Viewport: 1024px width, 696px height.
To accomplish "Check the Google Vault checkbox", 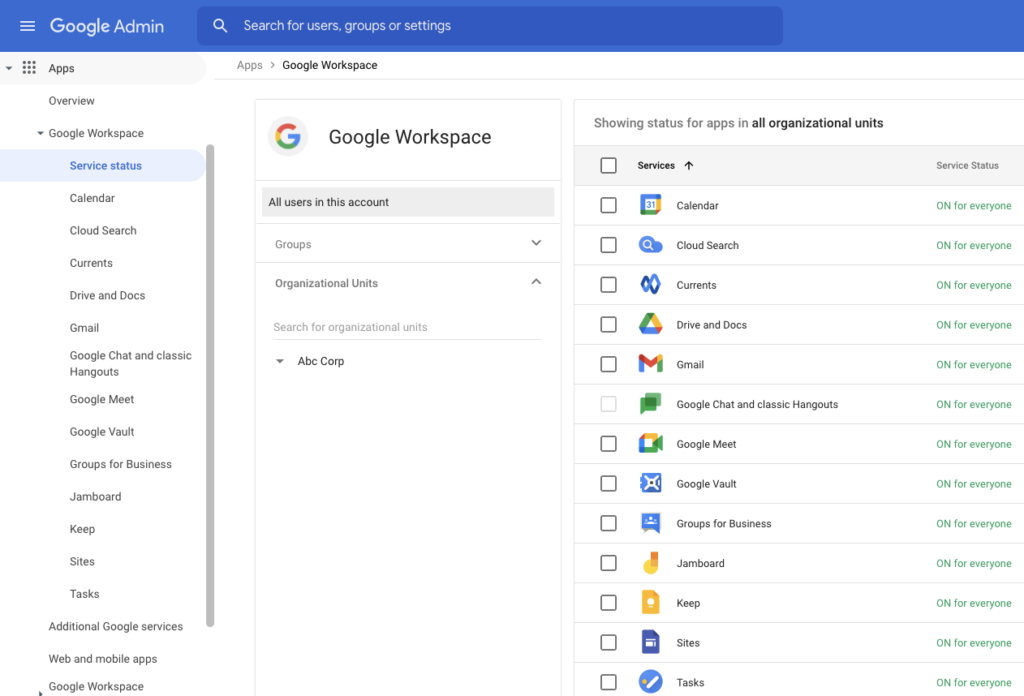I will coord(608,483).
